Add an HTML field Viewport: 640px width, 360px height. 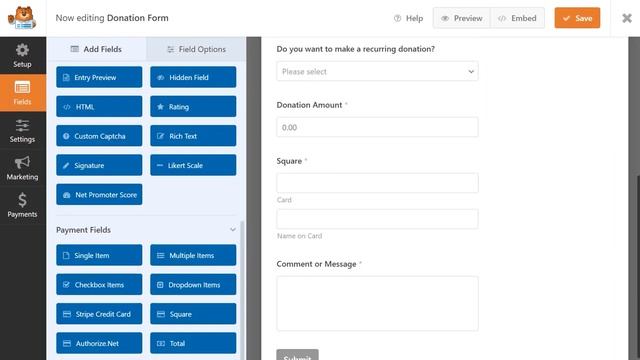coord(99,107)
